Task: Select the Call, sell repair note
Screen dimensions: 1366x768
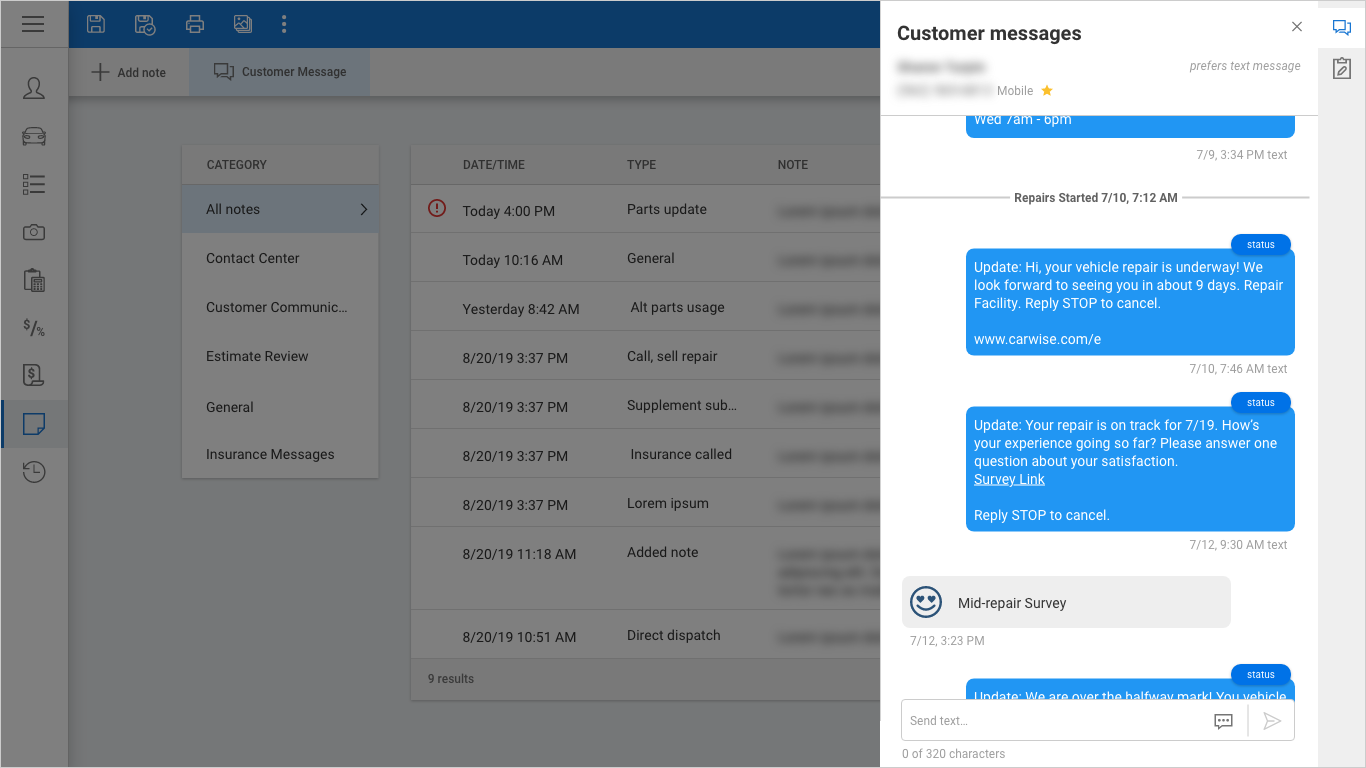Action: coord(646,356)
